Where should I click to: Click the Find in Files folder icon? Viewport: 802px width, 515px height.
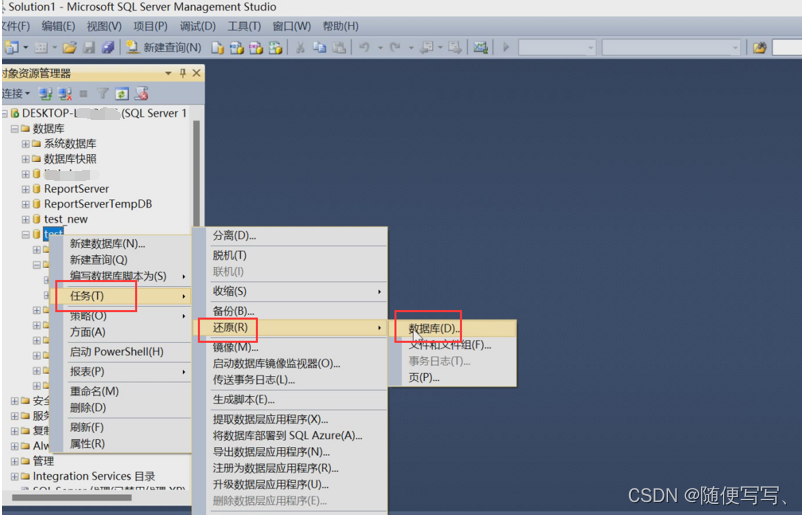[760, 48]
